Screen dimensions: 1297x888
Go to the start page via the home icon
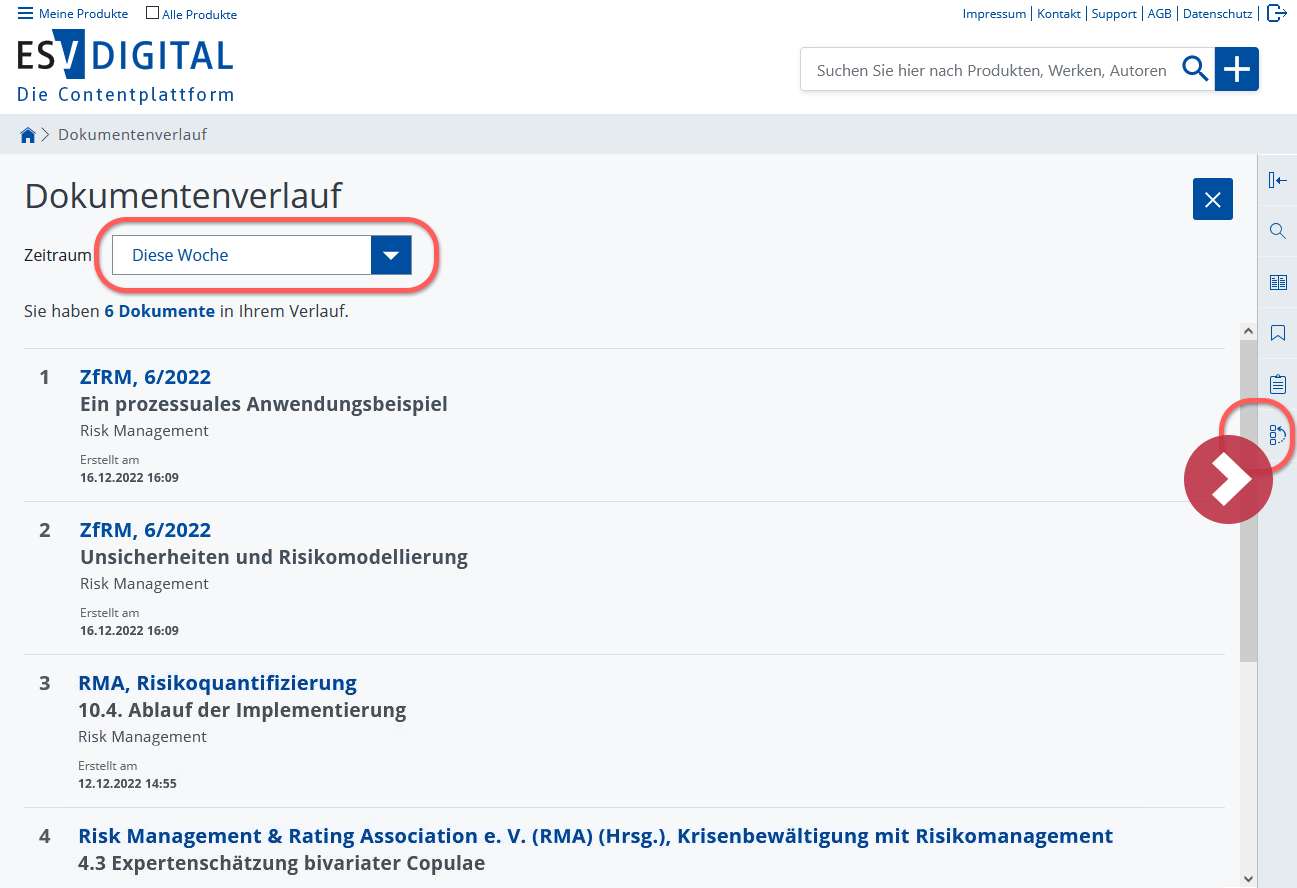click(x=27, y=133)
